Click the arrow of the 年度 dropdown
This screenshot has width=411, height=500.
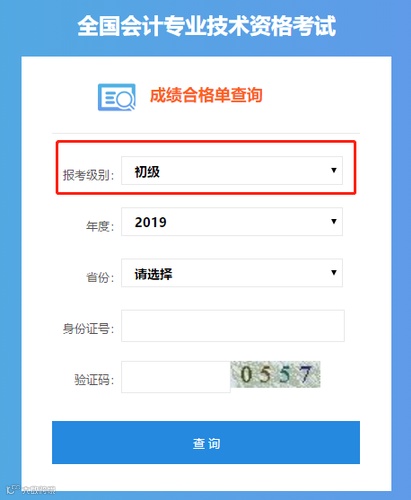[334, 221]
